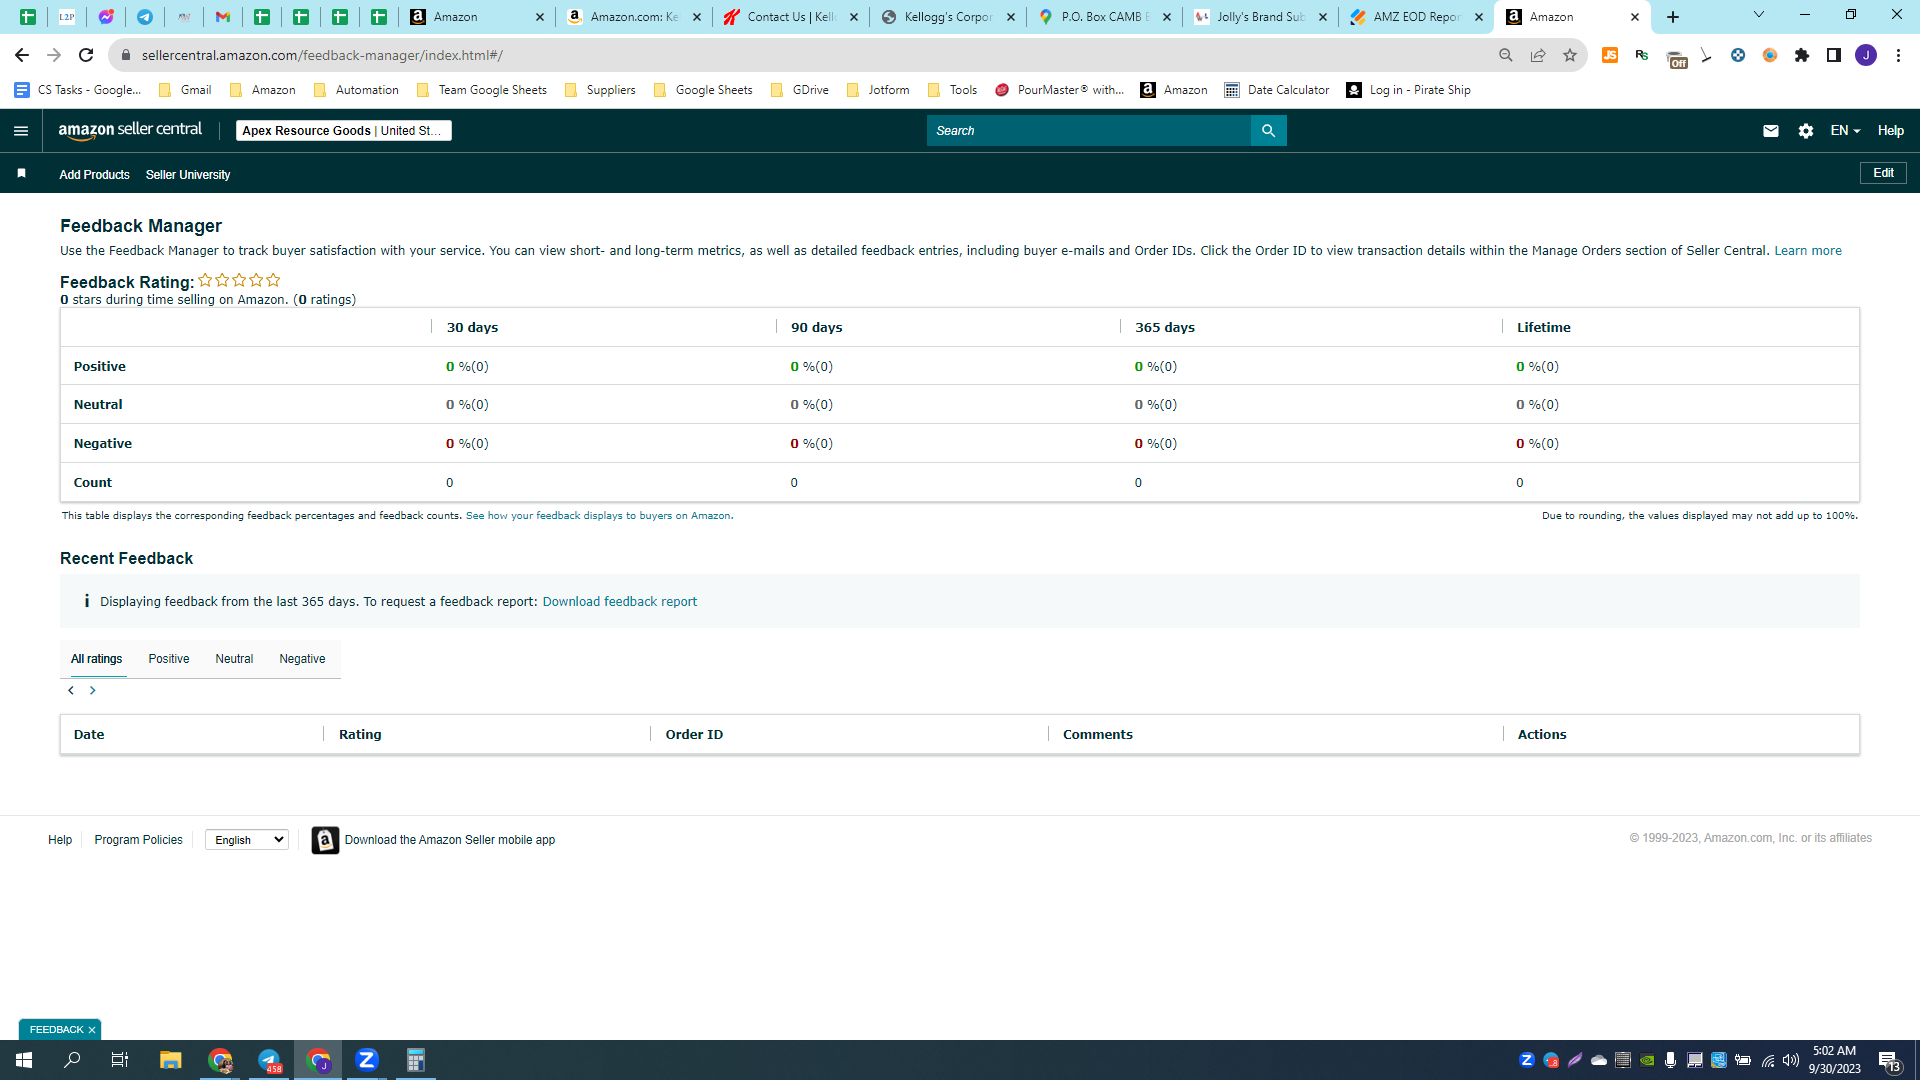1920x1080 pixels.
Task: Open a new browser tab
Action: pos(1673,17)
